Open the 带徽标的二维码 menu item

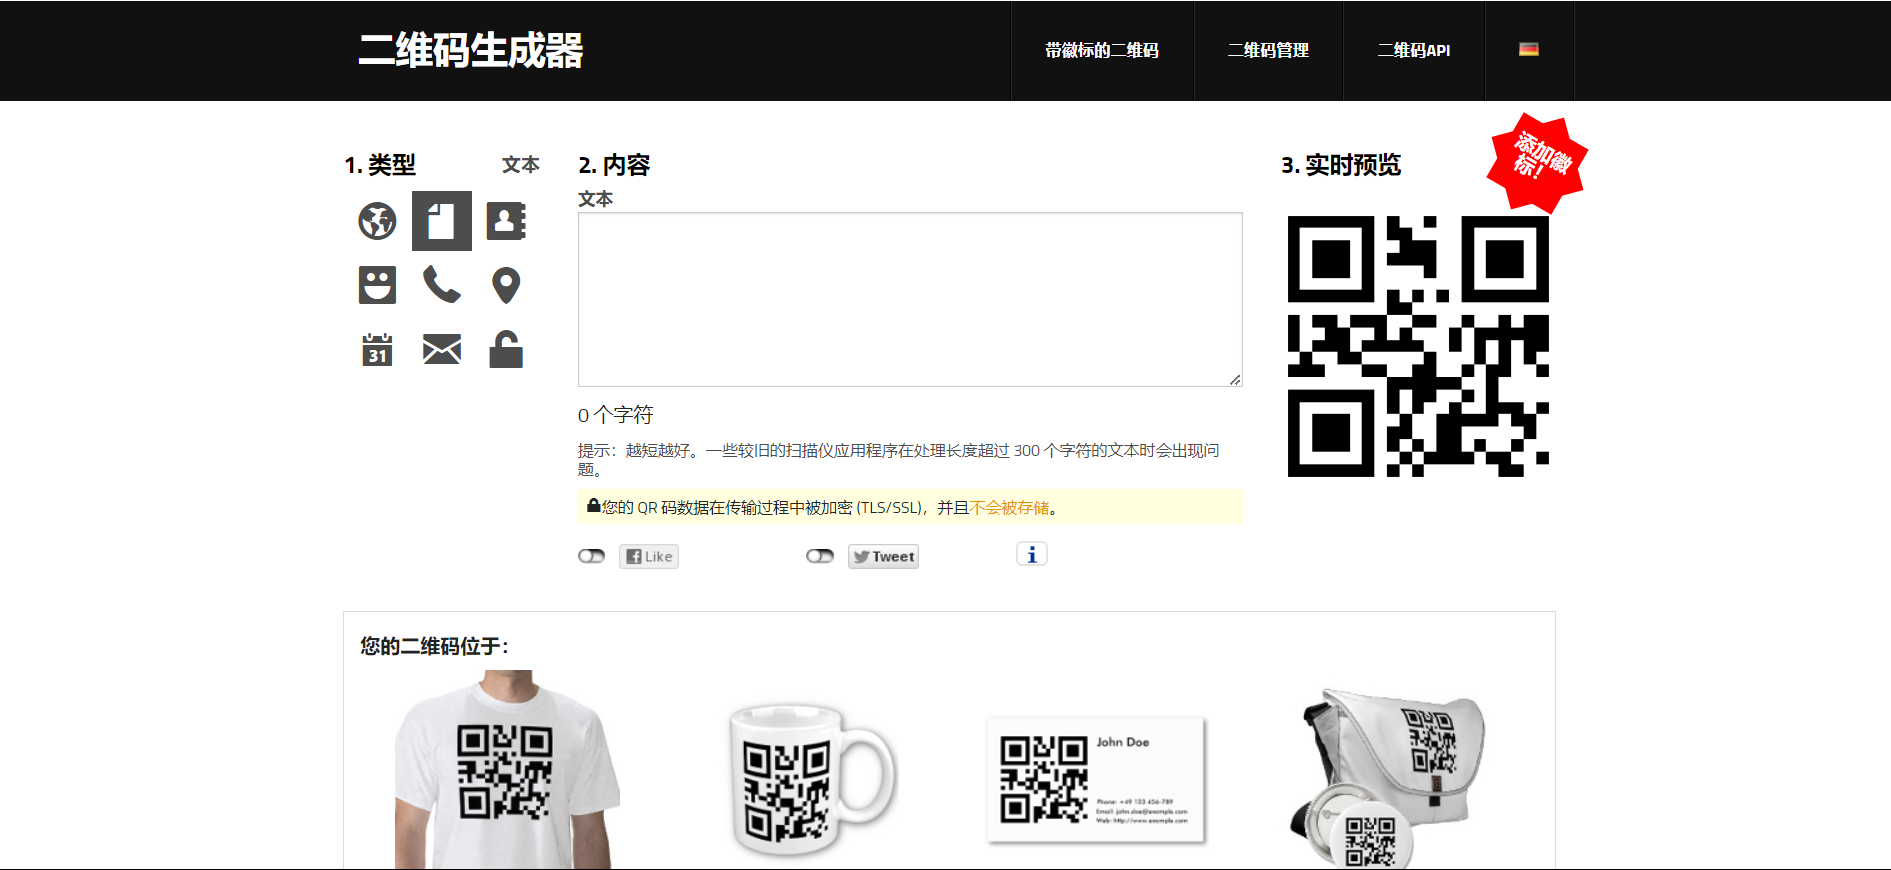click(1102, 50)
